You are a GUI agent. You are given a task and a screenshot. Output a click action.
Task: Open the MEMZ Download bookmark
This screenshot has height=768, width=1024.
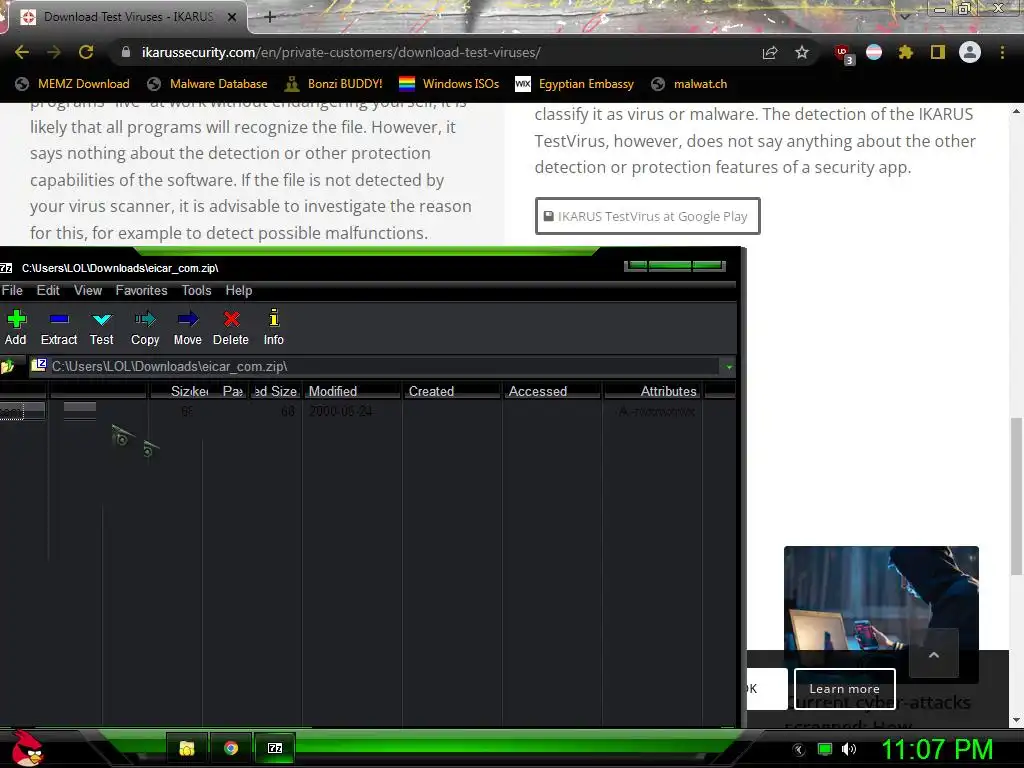point(72,84)
